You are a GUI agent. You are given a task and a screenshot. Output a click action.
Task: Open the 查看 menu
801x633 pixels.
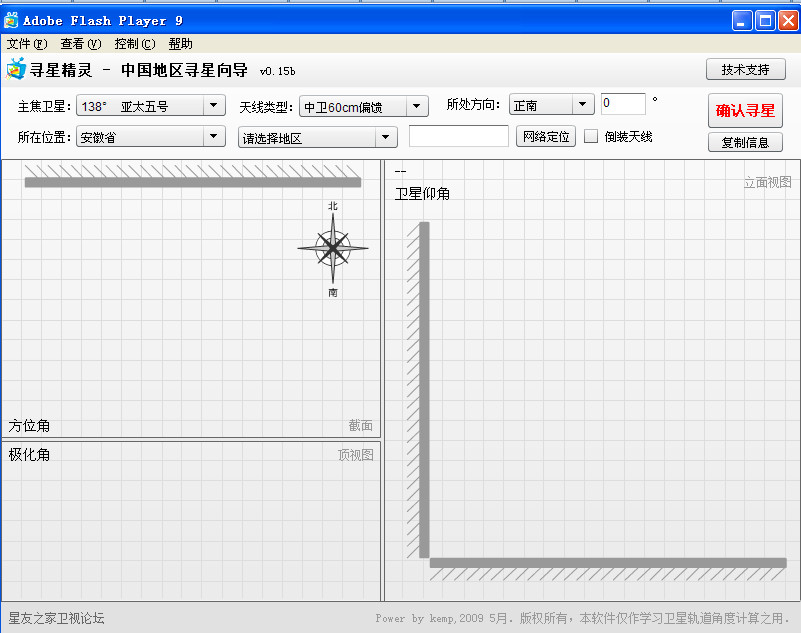coord(79,43)
